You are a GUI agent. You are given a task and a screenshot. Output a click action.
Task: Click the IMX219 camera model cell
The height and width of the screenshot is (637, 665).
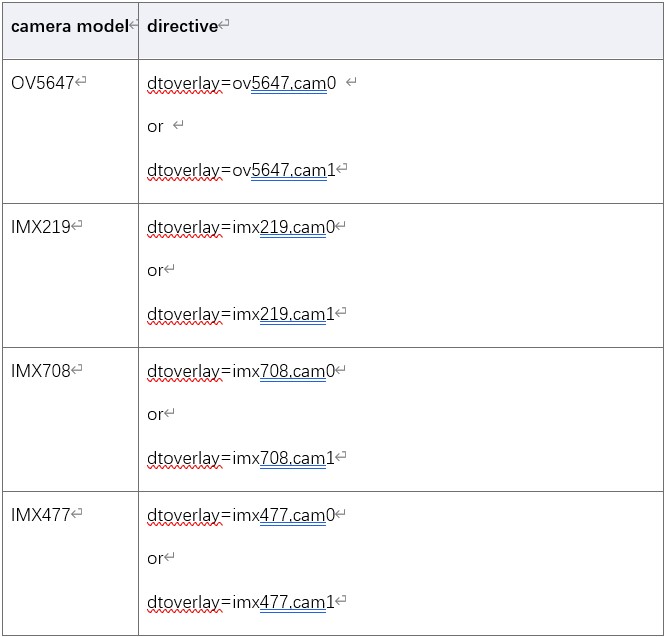(x=40, y=227)
